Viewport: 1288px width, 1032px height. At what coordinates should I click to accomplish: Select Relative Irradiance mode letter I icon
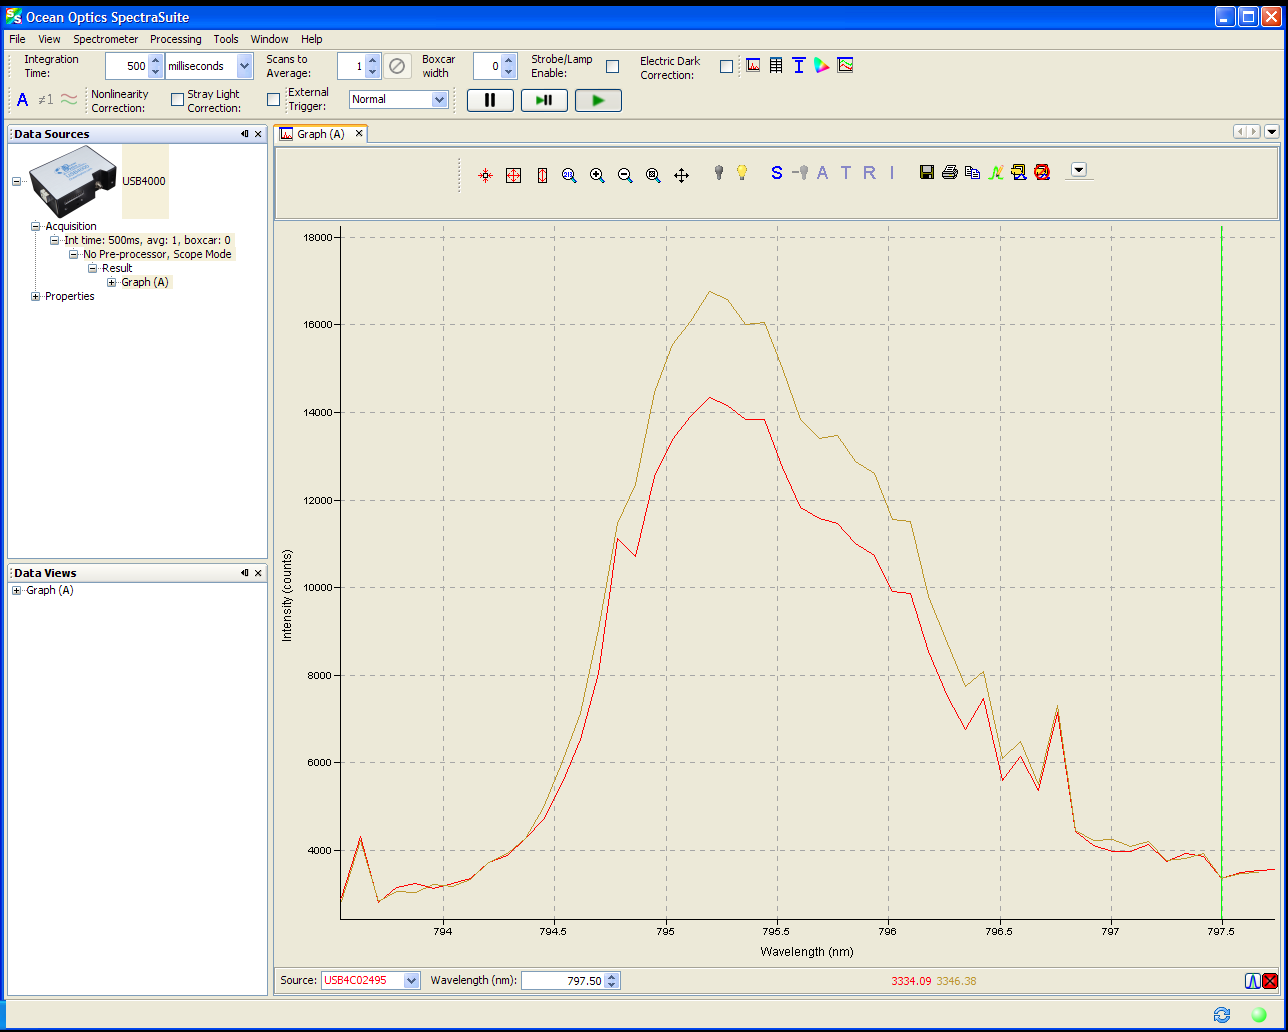[892, 173]
